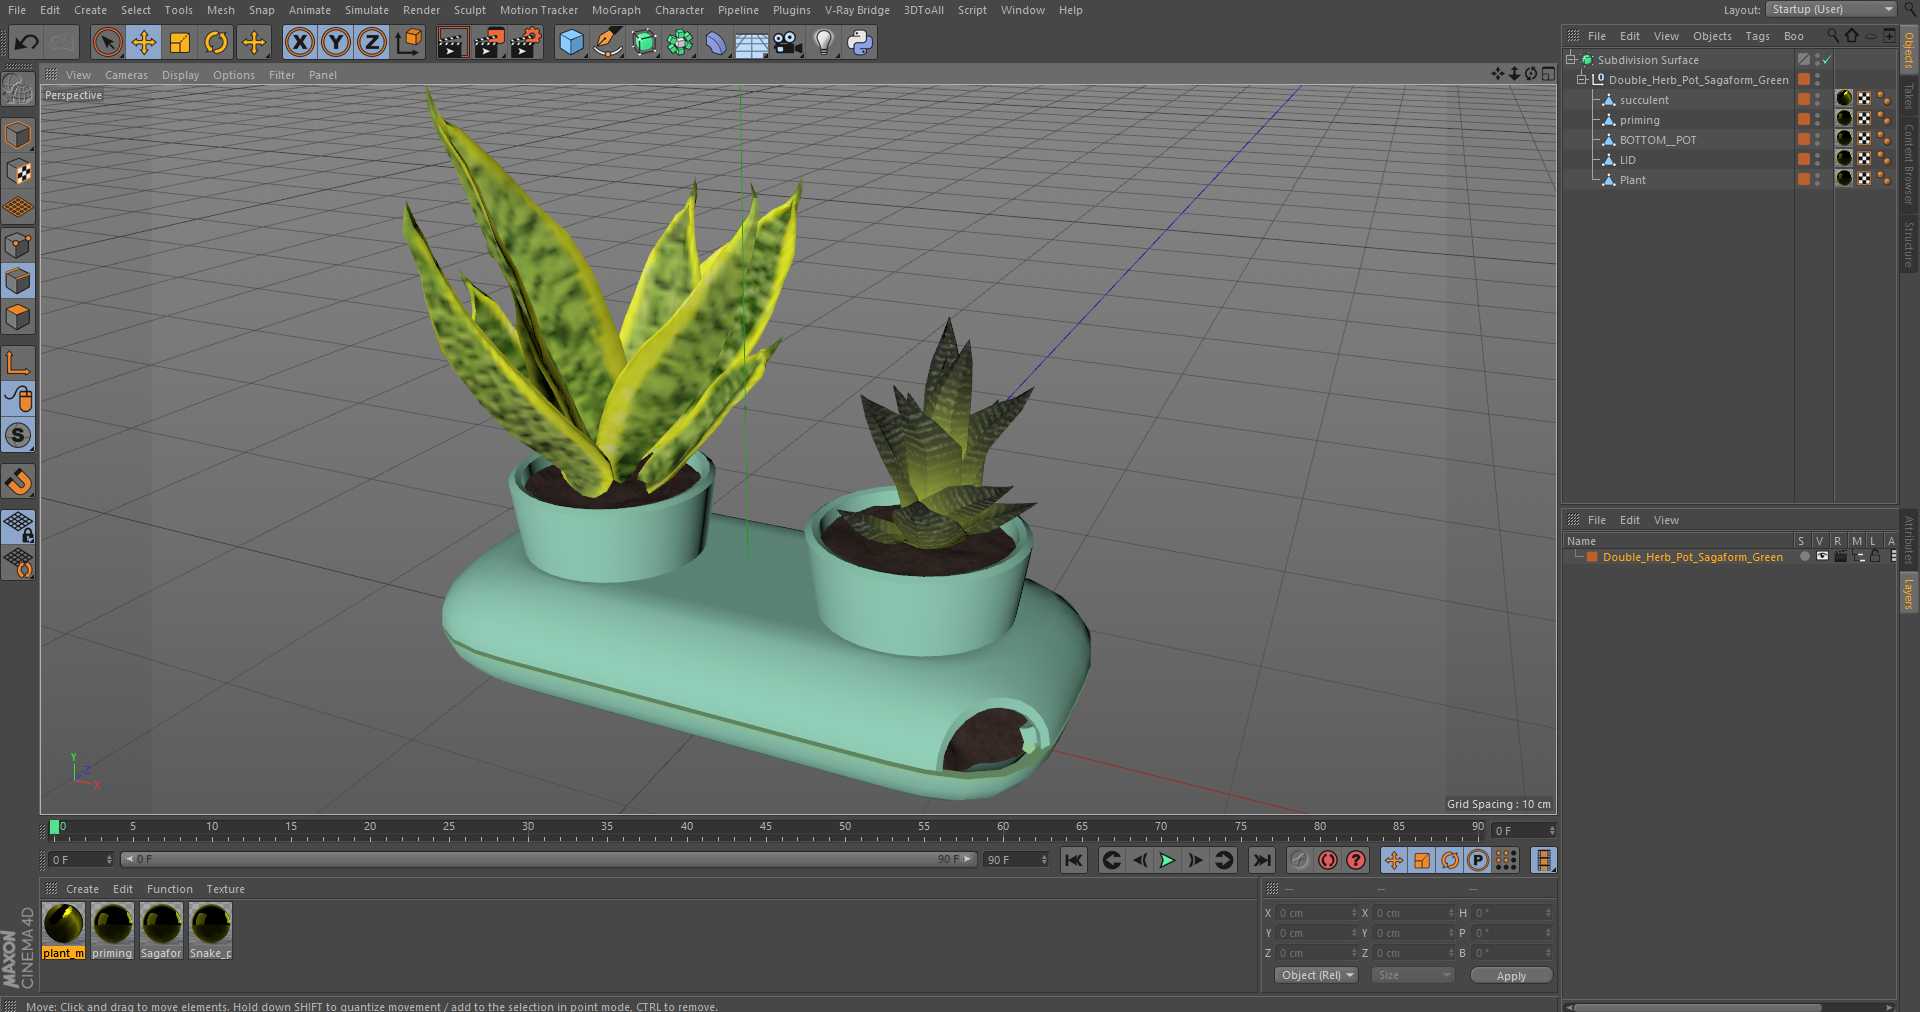Viewport: 1920px width, 1012px height.
Task: Open the Array modeling objects icon
Action: click(680, 42)
